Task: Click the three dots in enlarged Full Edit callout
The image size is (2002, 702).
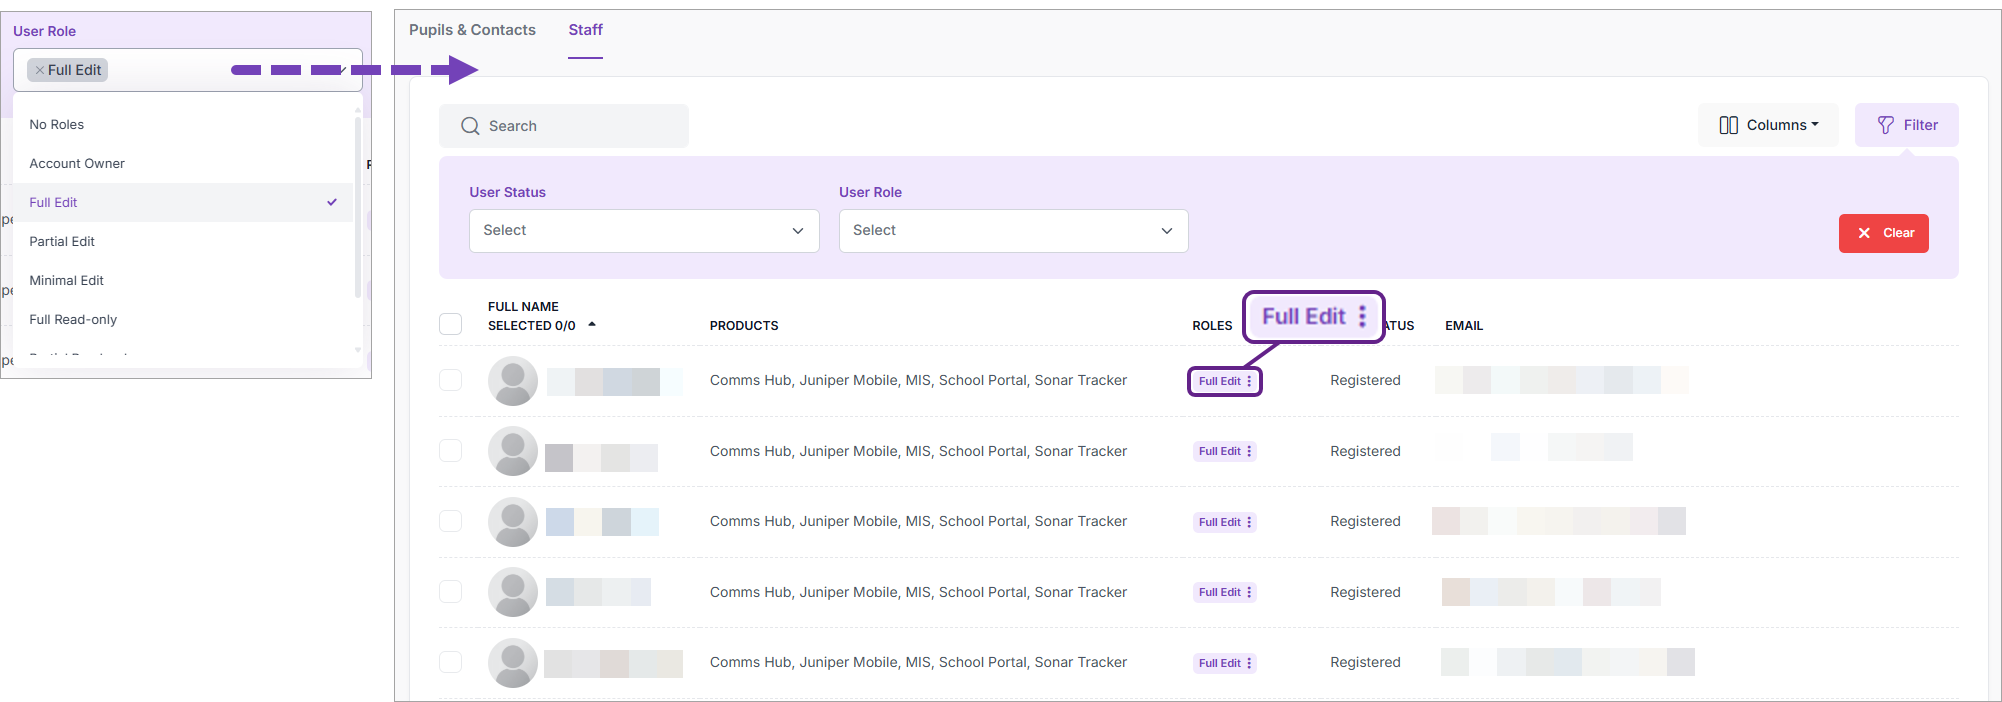Action: 1362,317
